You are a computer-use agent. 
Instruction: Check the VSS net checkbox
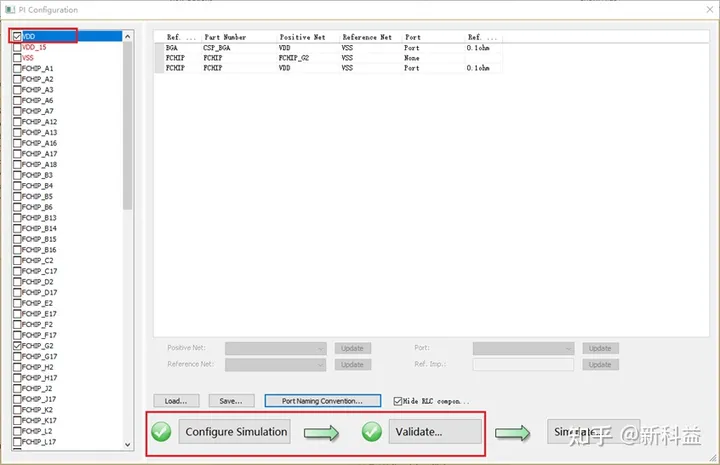click(x=17, y=57)
